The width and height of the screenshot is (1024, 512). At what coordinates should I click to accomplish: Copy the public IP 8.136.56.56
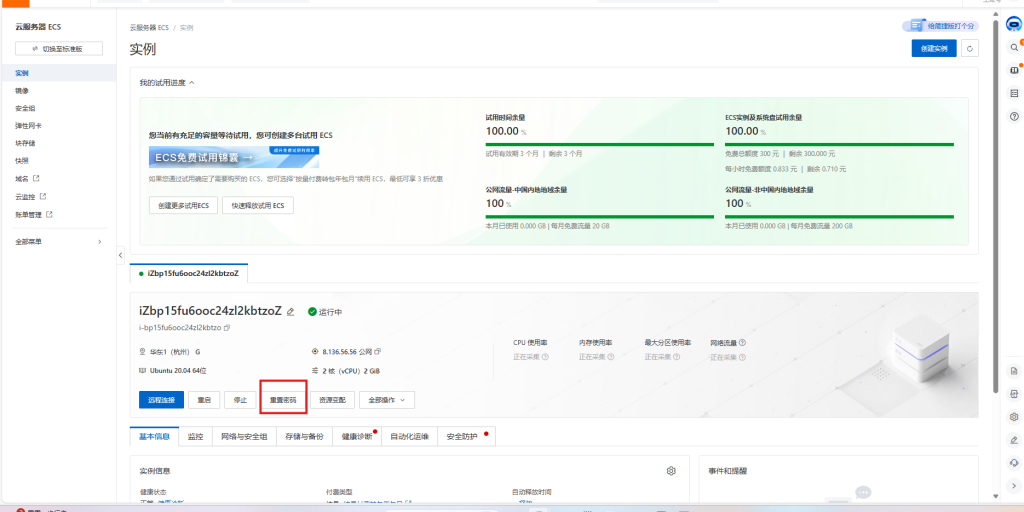pos(378,351)
